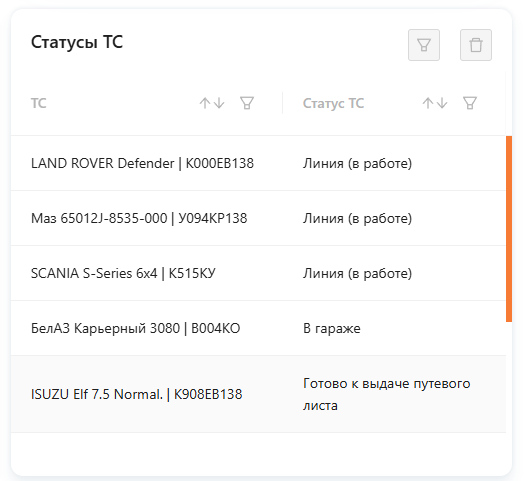Select Маз 65012J-8535-000 row

258,218
